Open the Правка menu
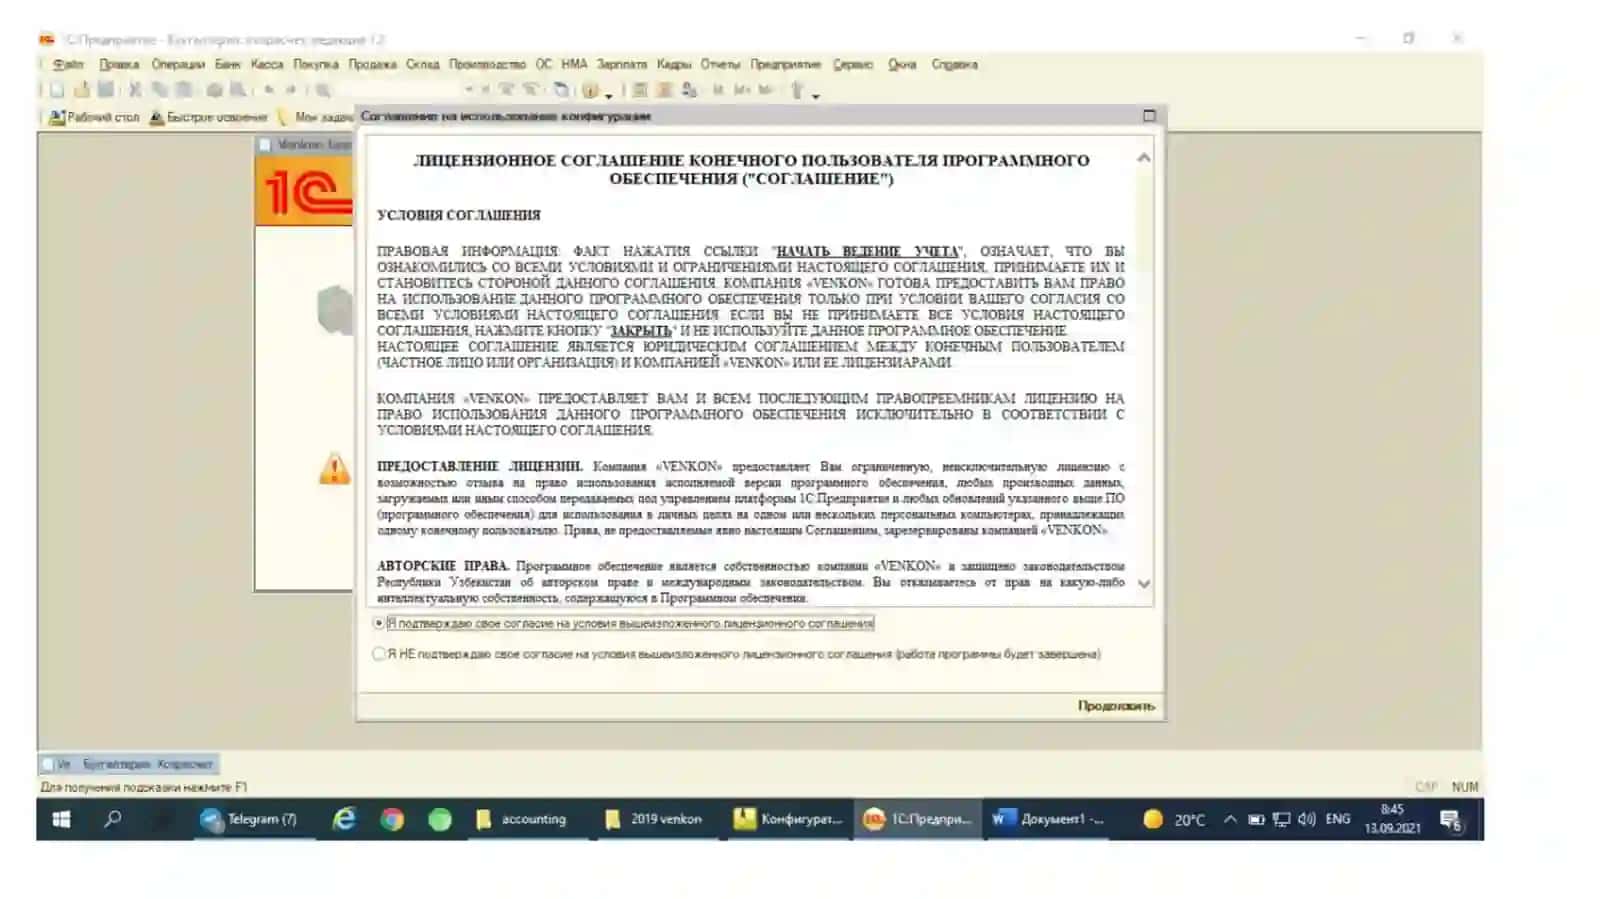The image size is (1600, 899). (119, 64)
